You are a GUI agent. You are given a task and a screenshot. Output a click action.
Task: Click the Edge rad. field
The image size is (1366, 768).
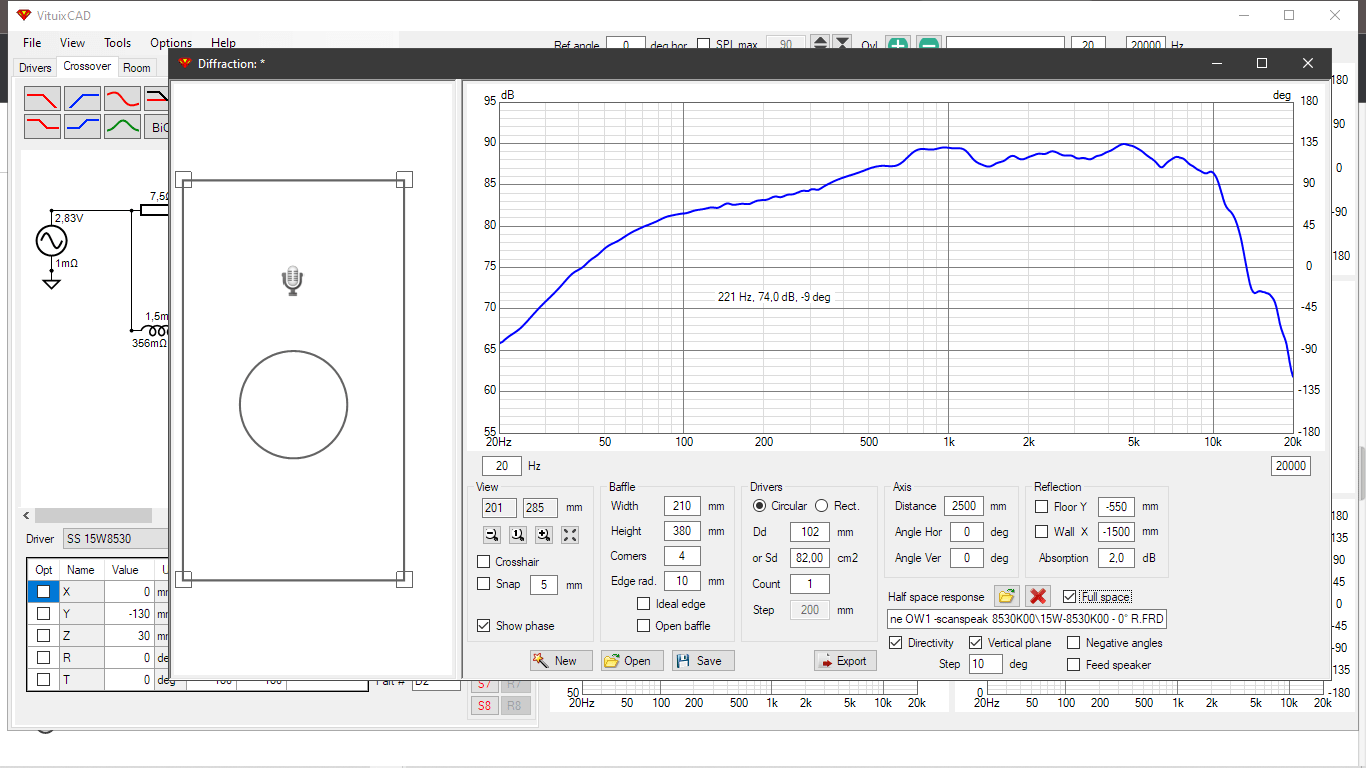[681, 581]
